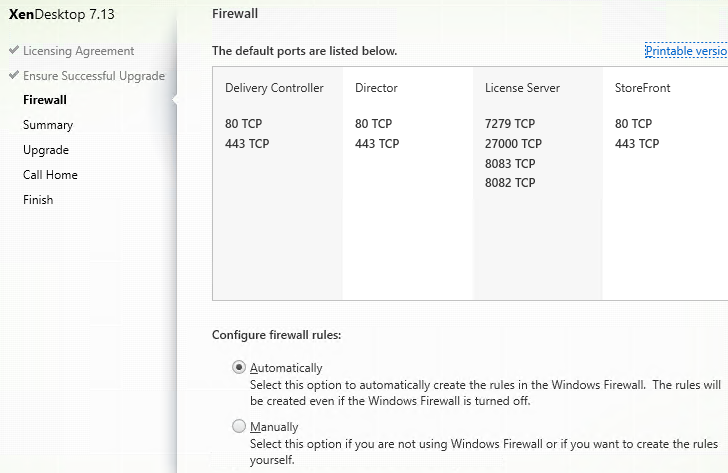This screenshot has height=473, width=728.
Task: Click the Manually option description text
Action: click(484, 452)
